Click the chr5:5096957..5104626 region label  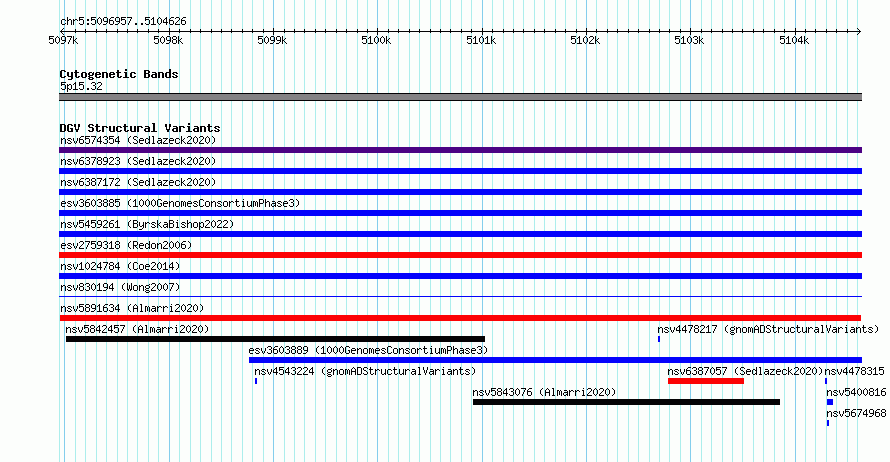pyautogui.click(x=123, y=22)
